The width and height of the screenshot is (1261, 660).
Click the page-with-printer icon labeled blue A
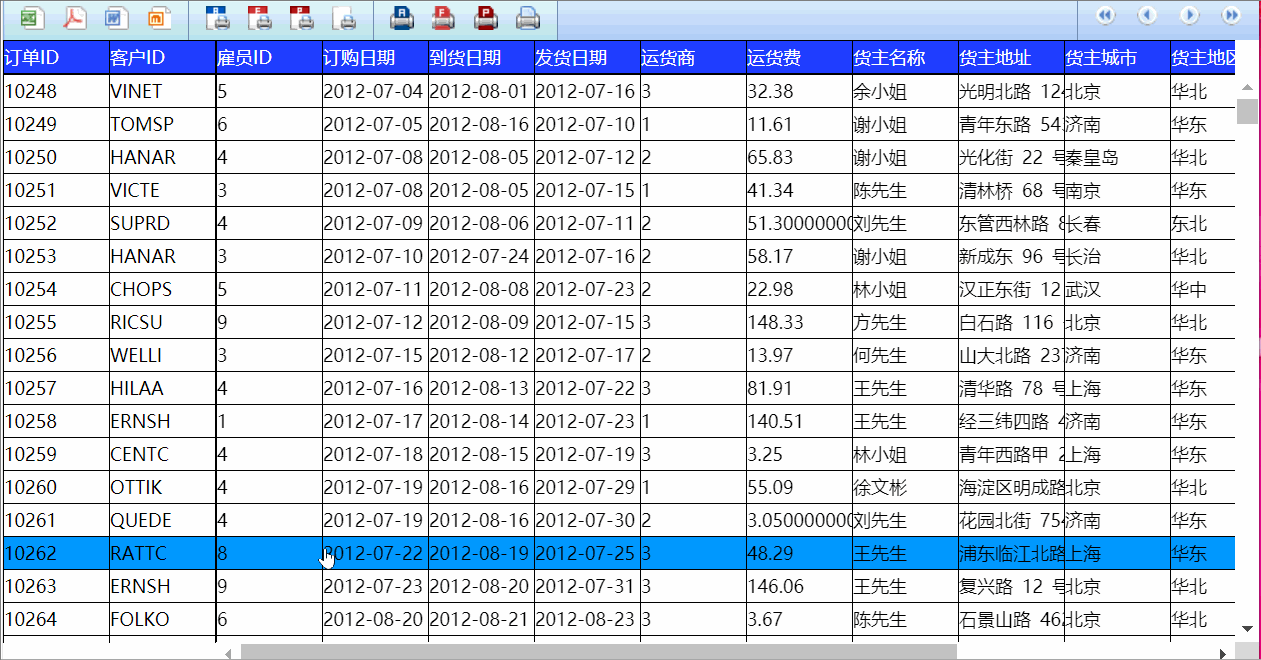(x=217, y=17)
